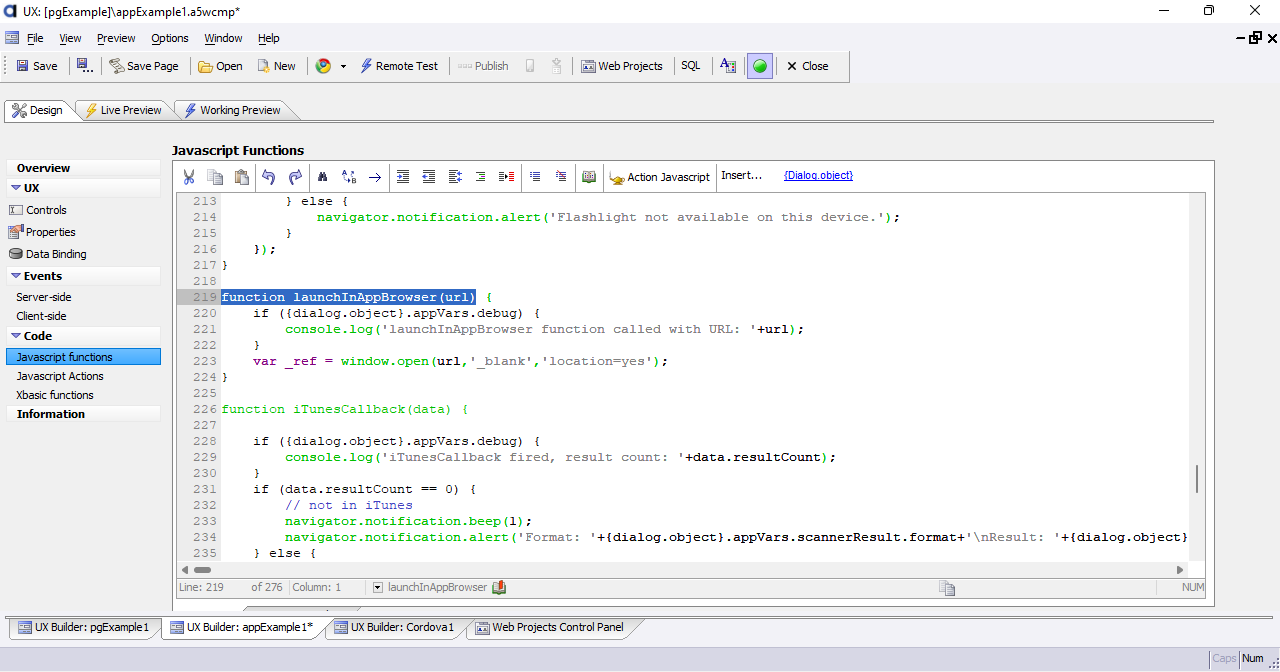Image resolution: width=1280 pixels, height=672 pixels.
Task: Switch to UX Builder: pgExample1 window tab
Action: click(x=83, y=628)
